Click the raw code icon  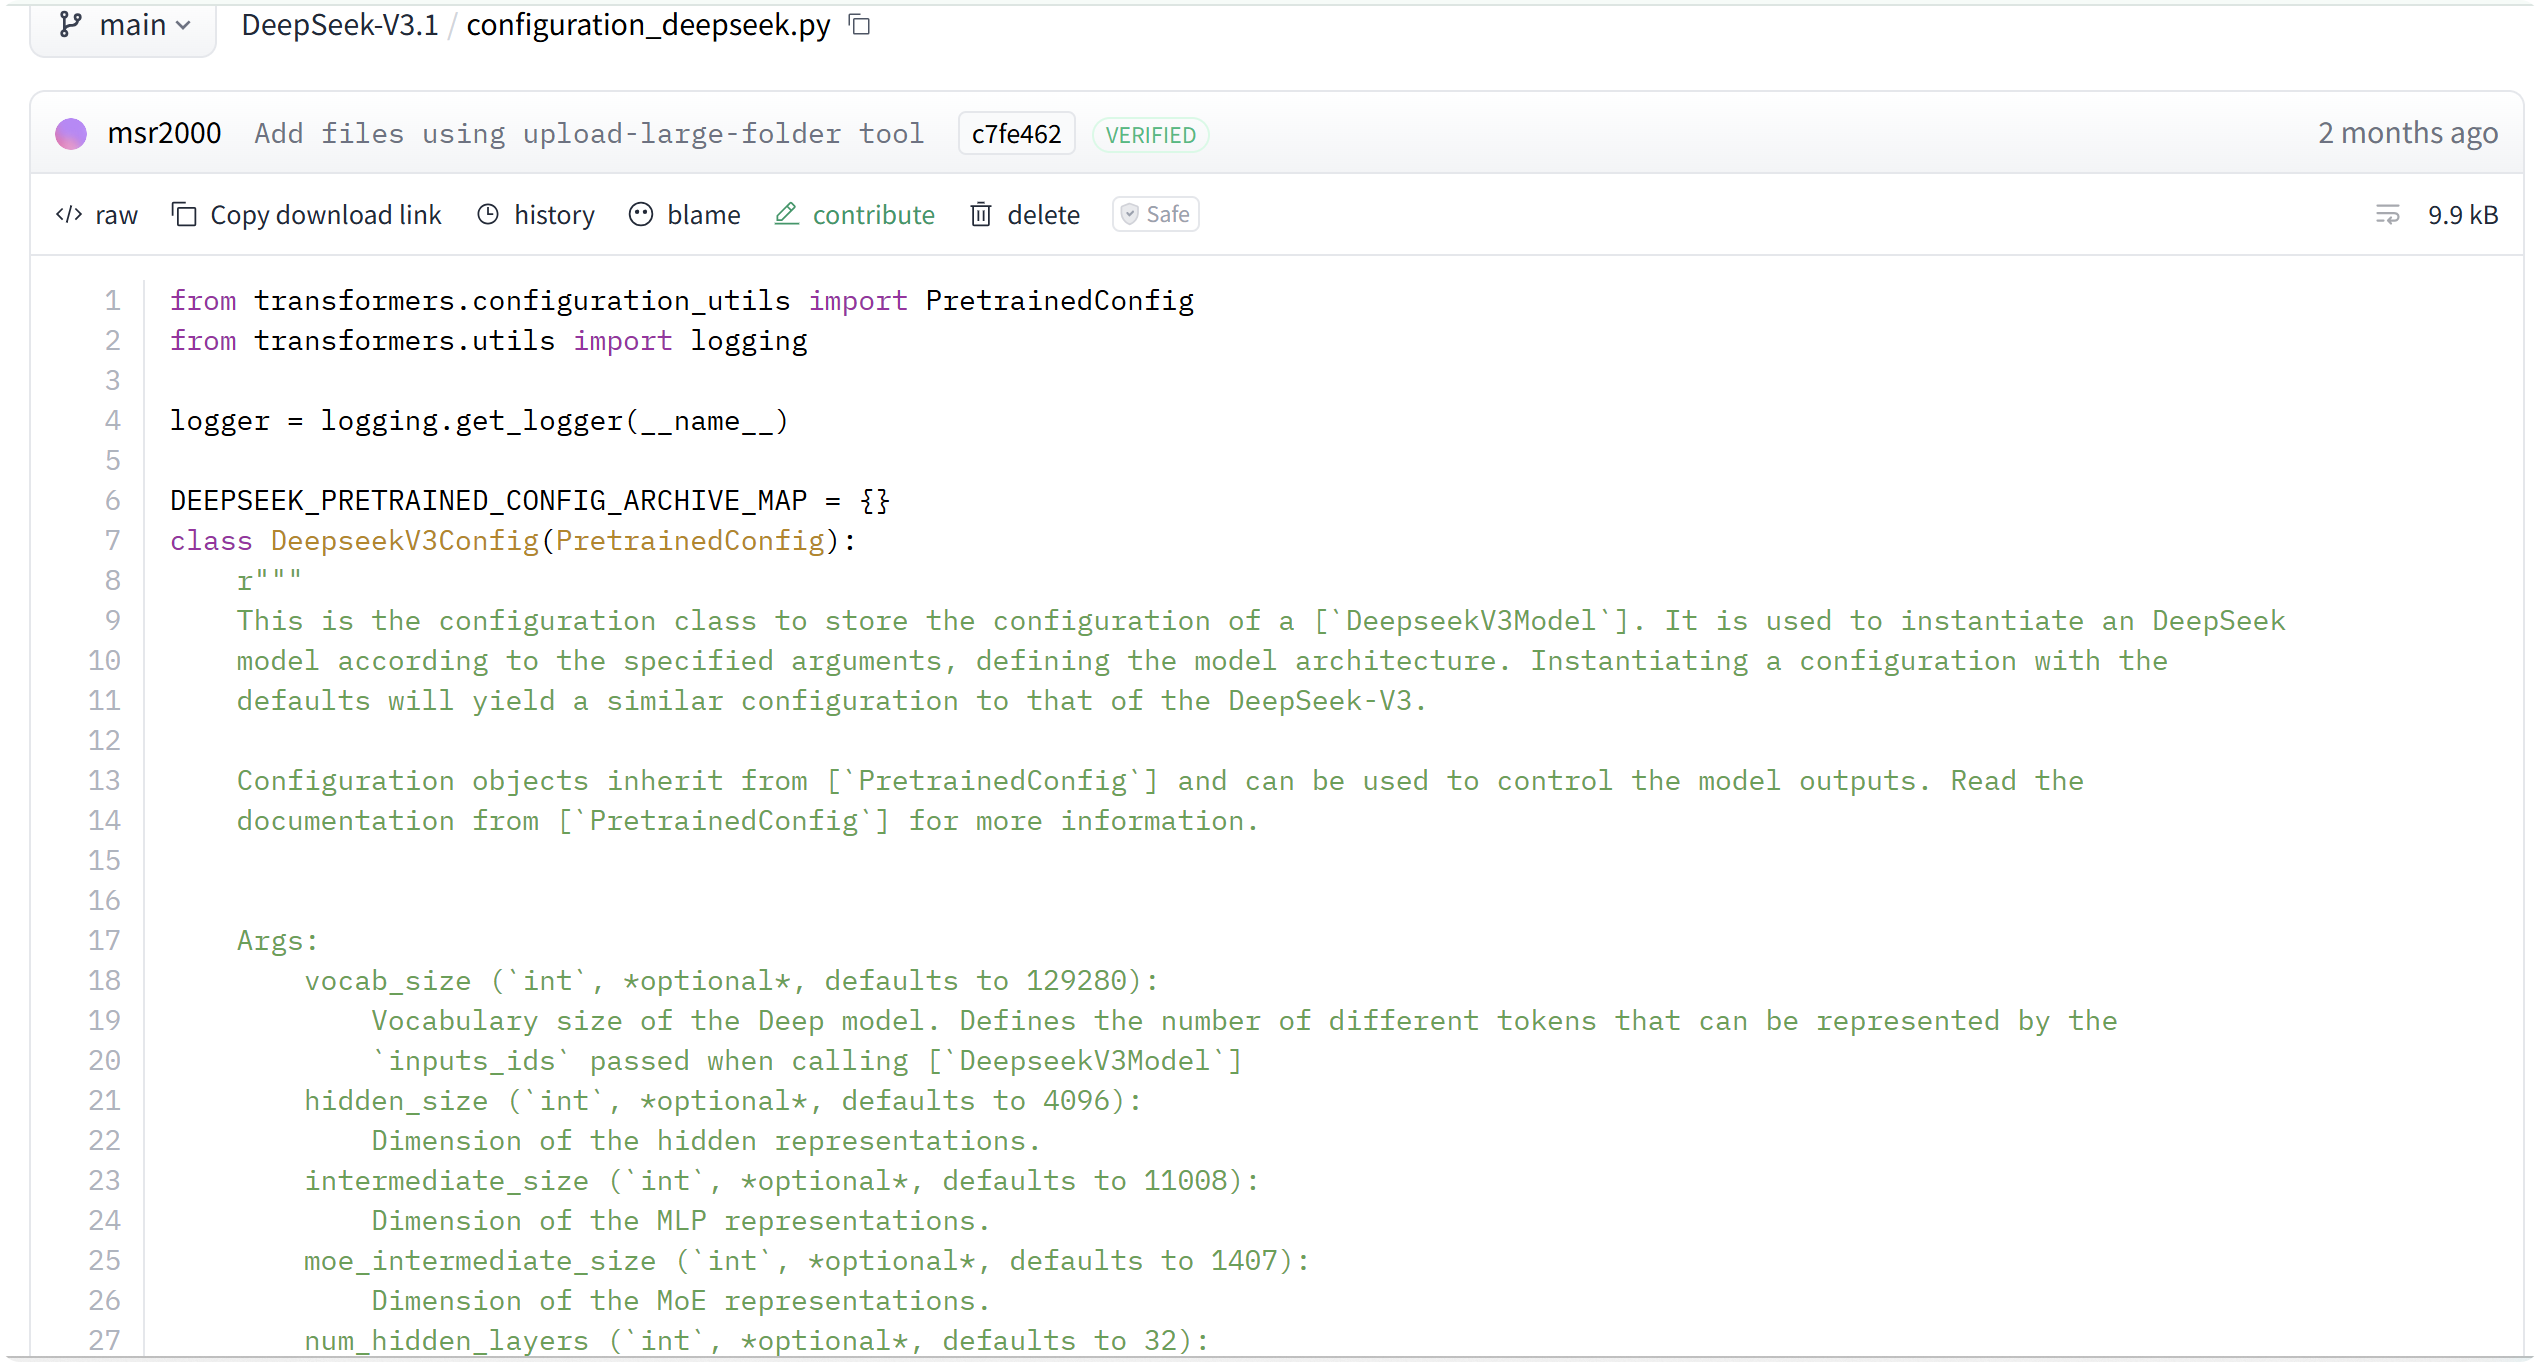click(69, 215)
